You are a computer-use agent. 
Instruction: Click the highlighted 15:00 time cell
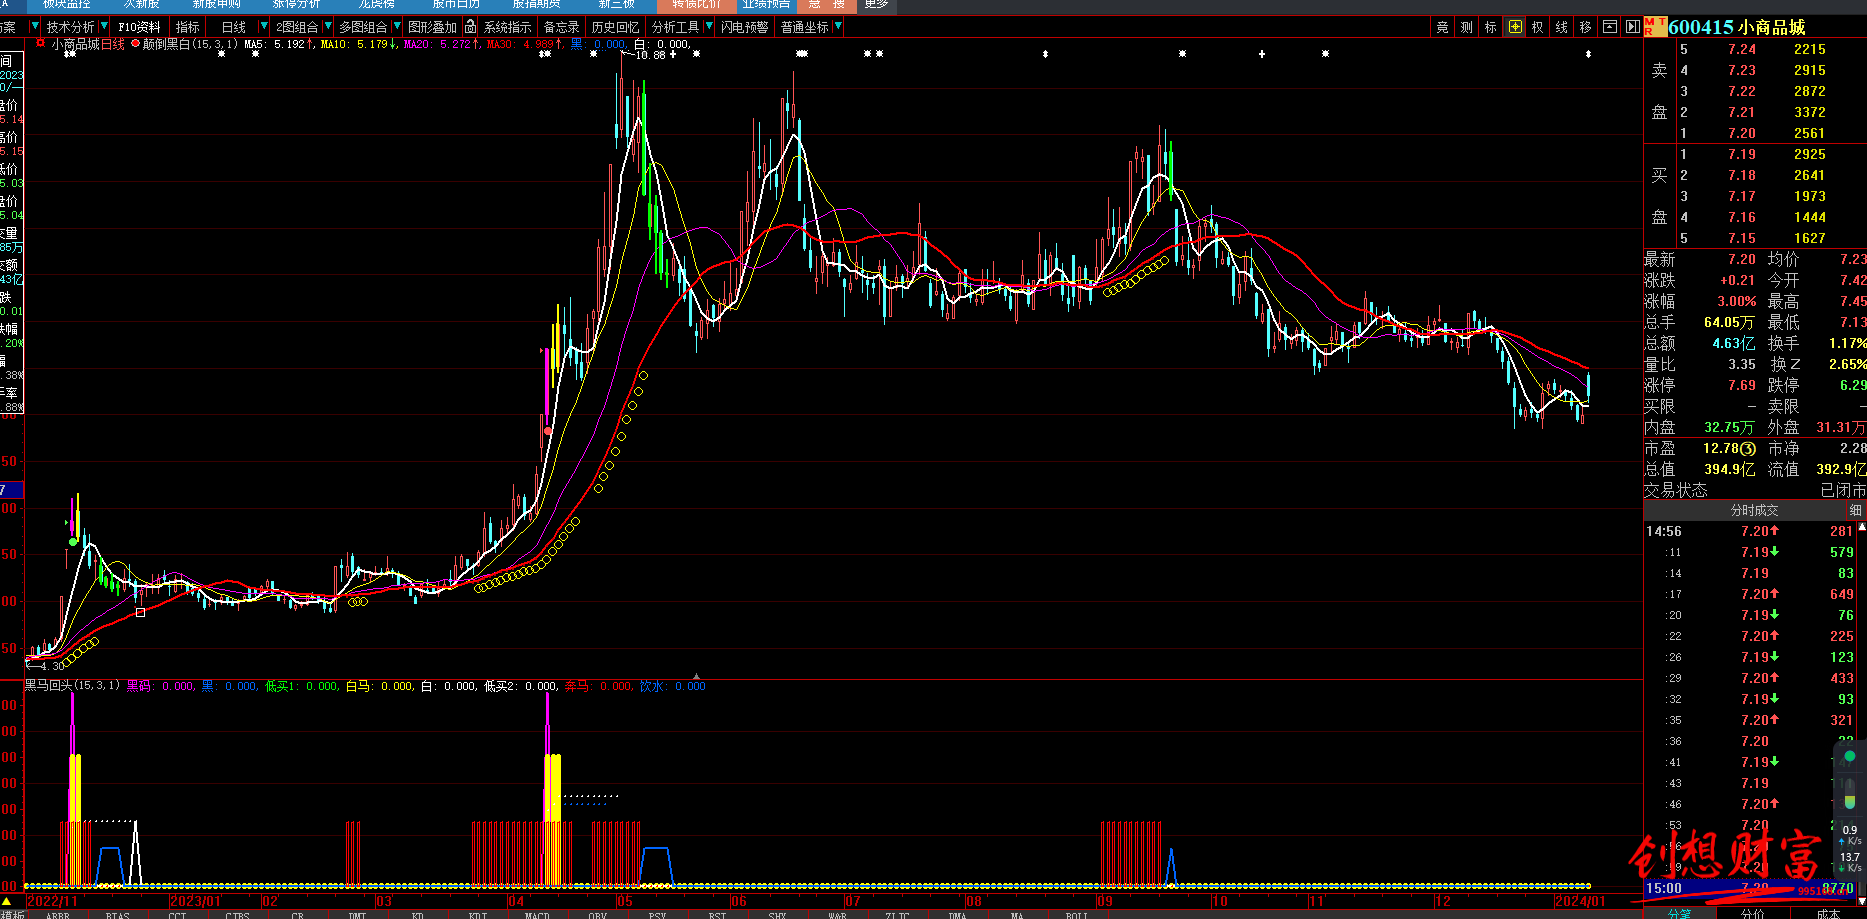click(1664, 888)
